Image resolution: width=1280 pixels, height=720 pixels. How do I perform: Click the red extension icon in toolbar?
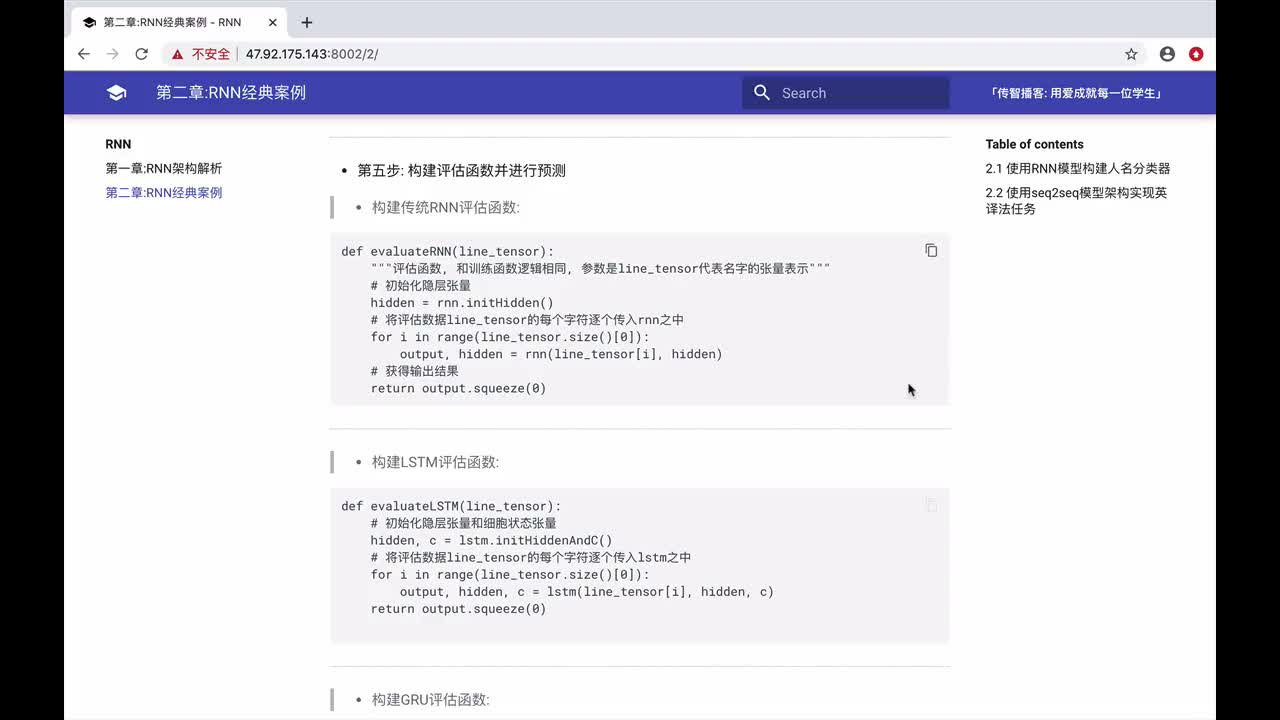click(x=1196, y=54)
